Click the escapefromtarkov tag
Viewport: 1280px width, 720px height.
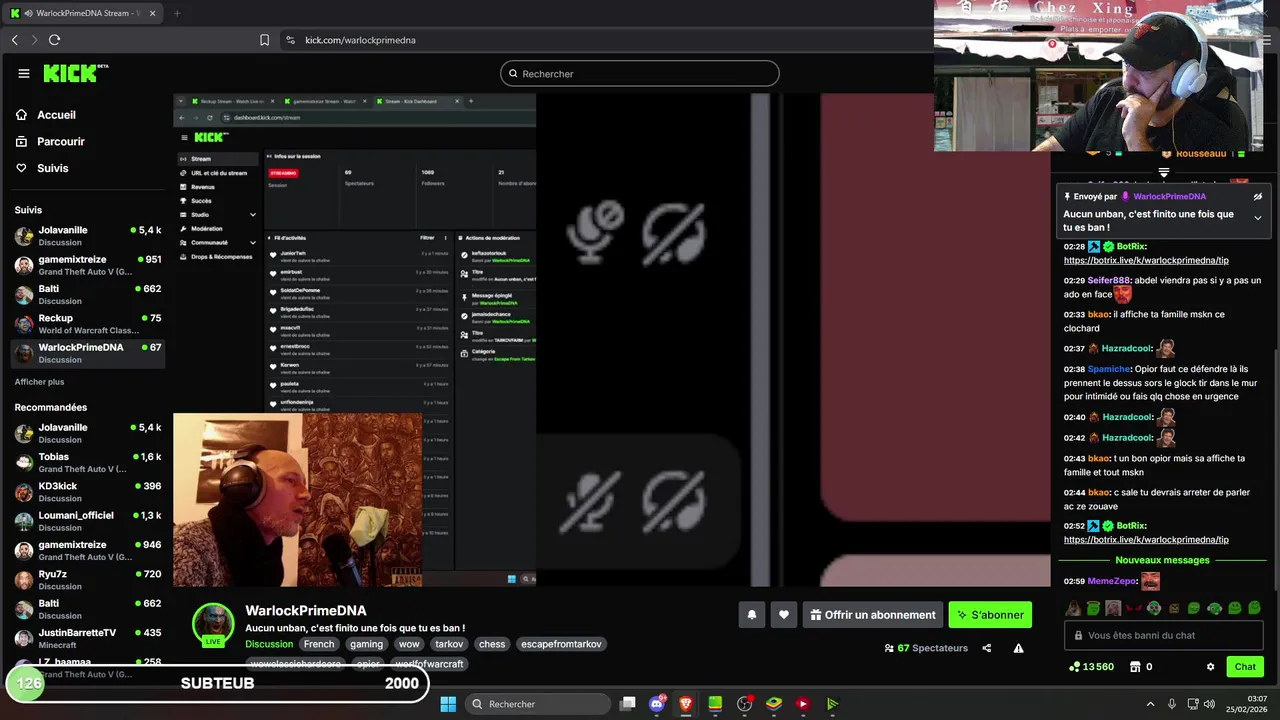coord(561,645)
